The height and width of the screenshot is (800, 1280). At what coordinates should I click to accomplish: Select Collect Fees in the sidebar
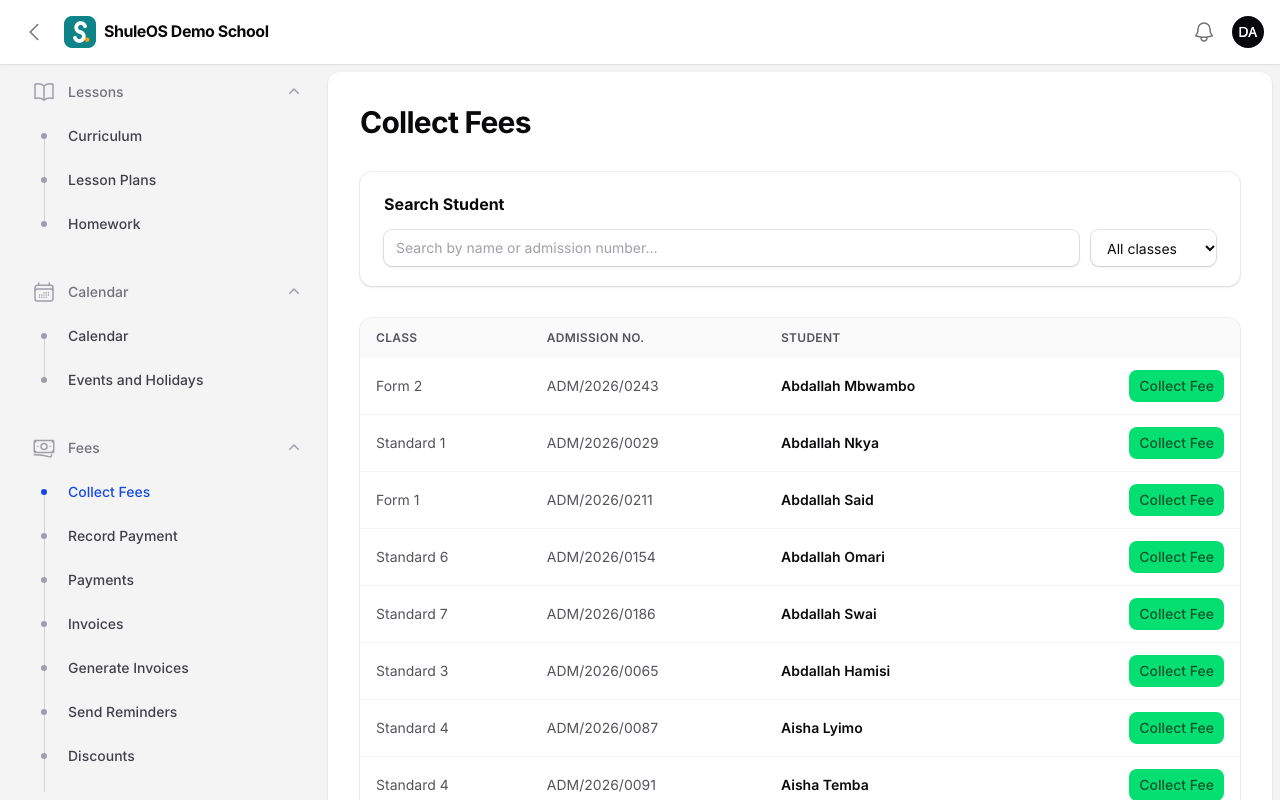click(x=109, y=492)
